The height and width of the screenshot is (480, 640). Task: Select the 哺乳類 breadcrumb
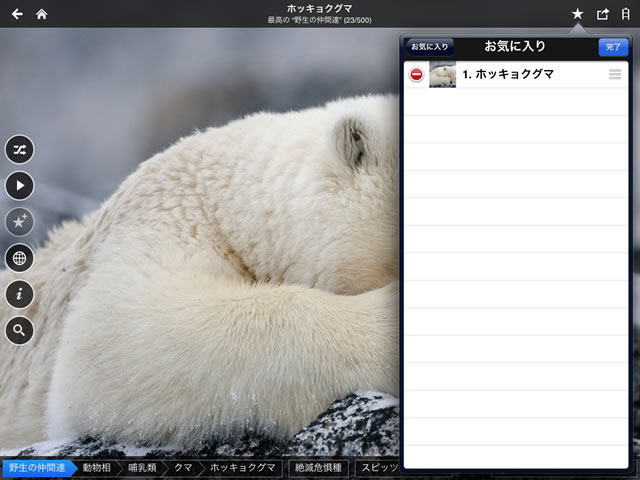142,468
